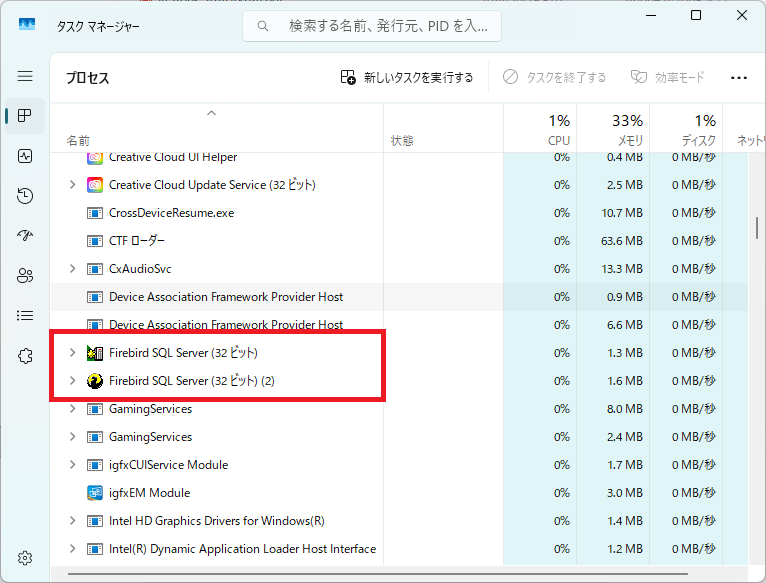Click the more options ellipsis button
766x583 pixels.
[739, 78]
